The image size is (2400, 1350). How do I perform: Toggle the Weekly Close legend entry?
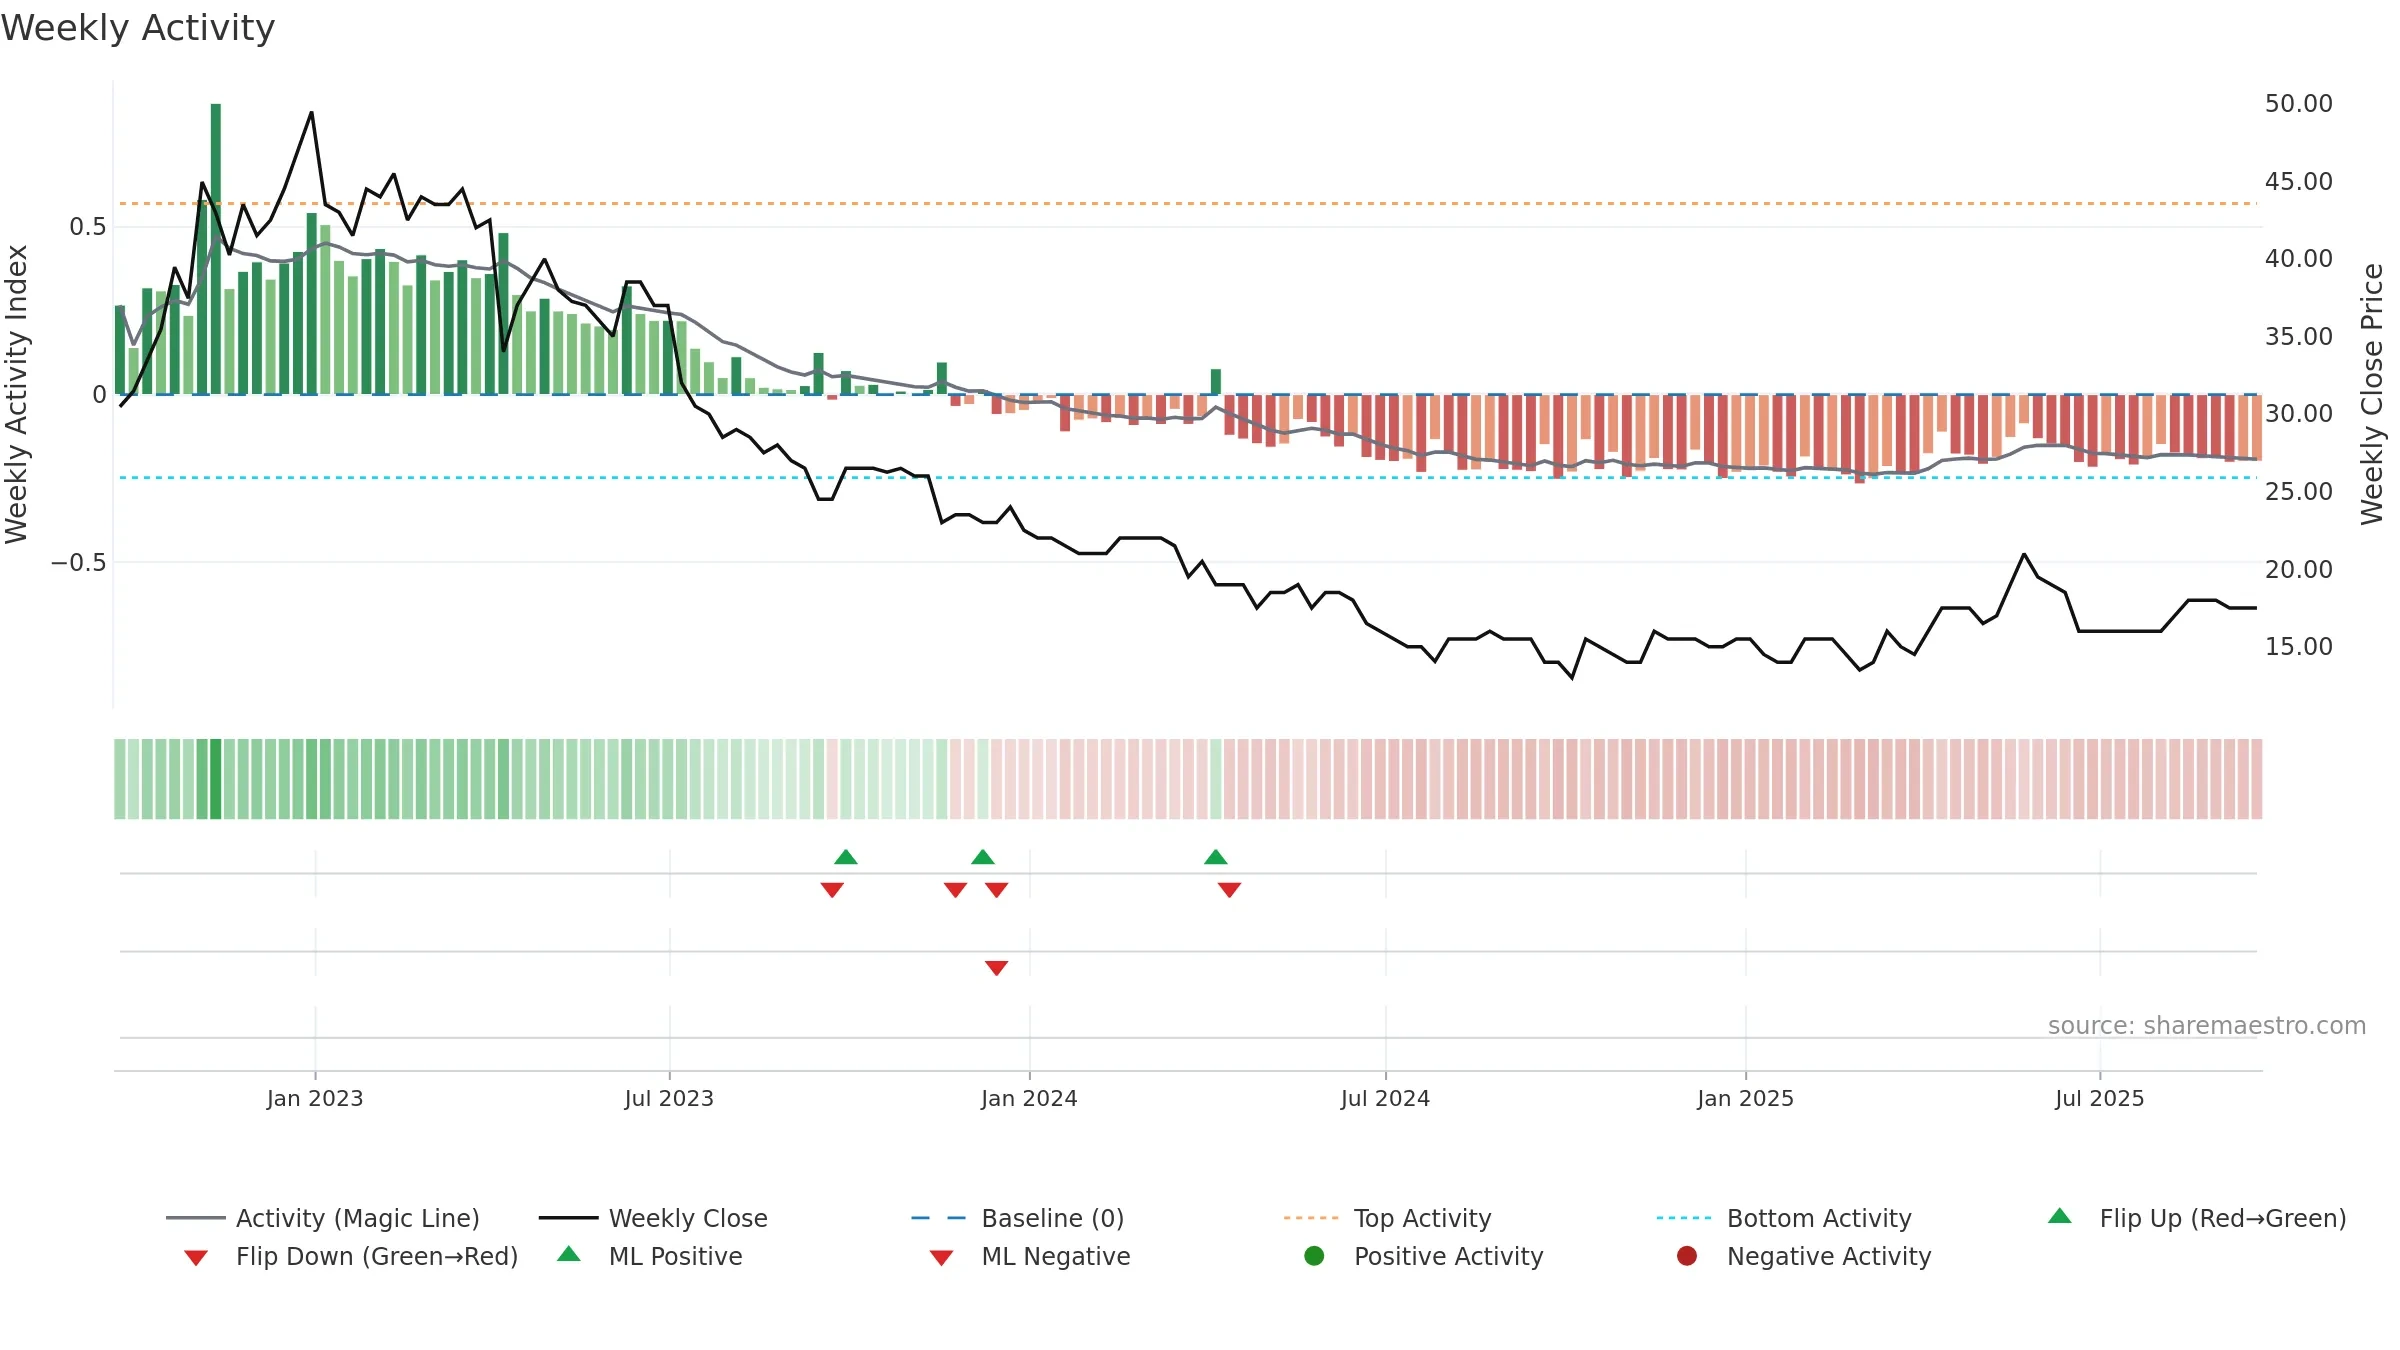[653, 1218]
